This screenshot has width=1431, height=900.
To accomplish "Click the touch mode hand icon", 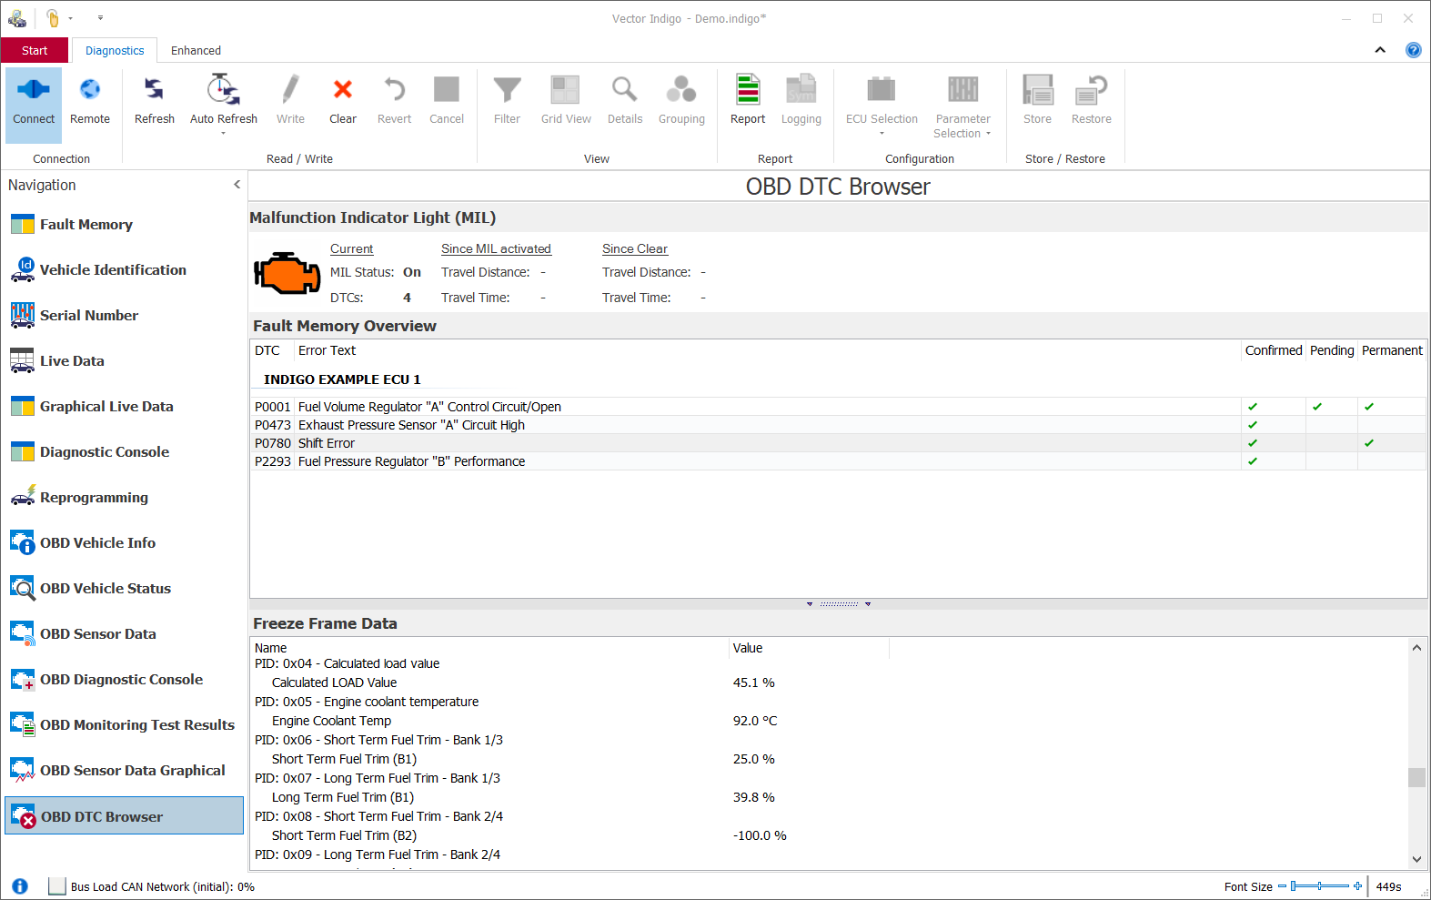I will (x=52, y=18).
